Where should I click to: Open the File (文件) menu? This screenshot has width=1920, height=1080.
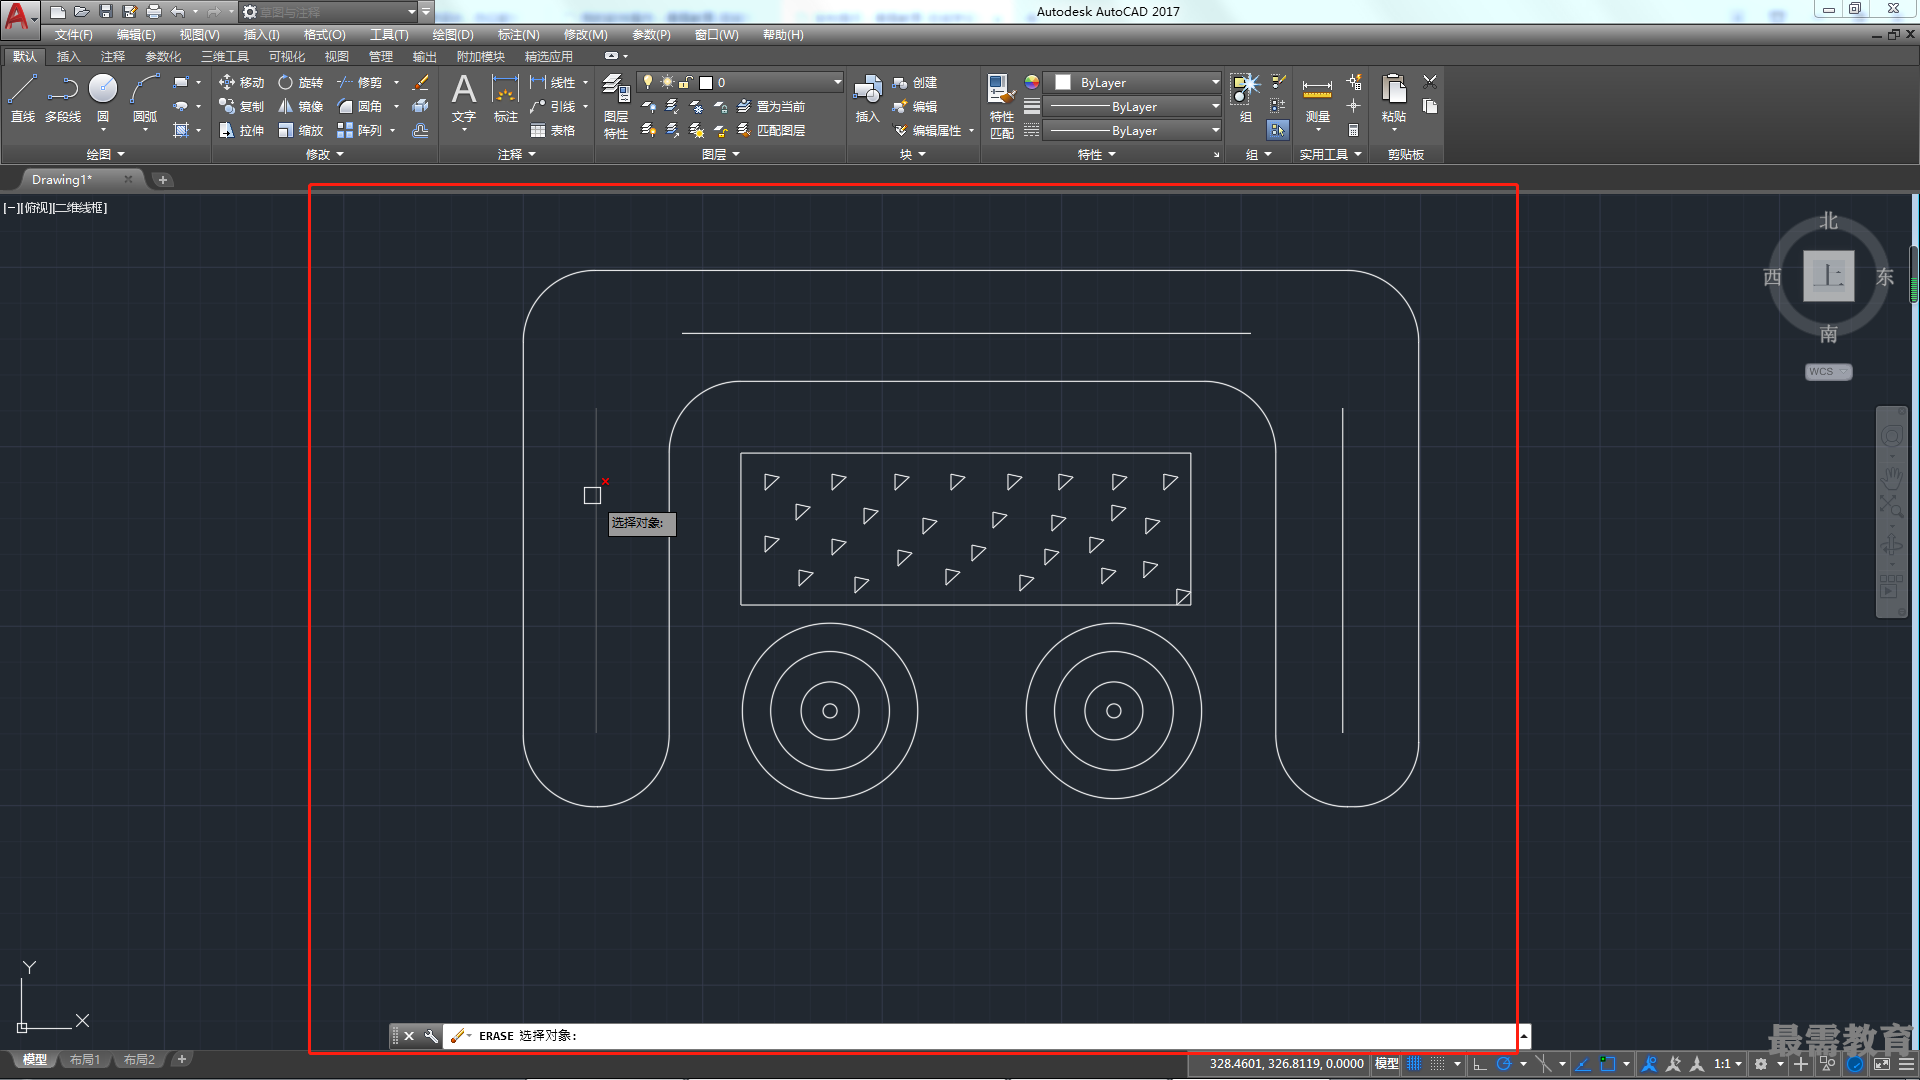pos(73,34)
